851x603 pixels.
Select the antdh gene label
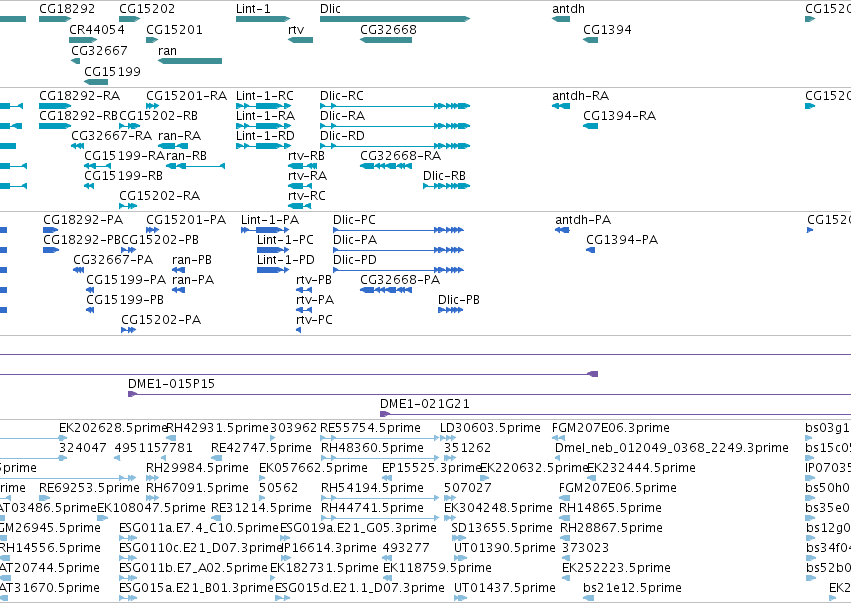coord(568,9)
